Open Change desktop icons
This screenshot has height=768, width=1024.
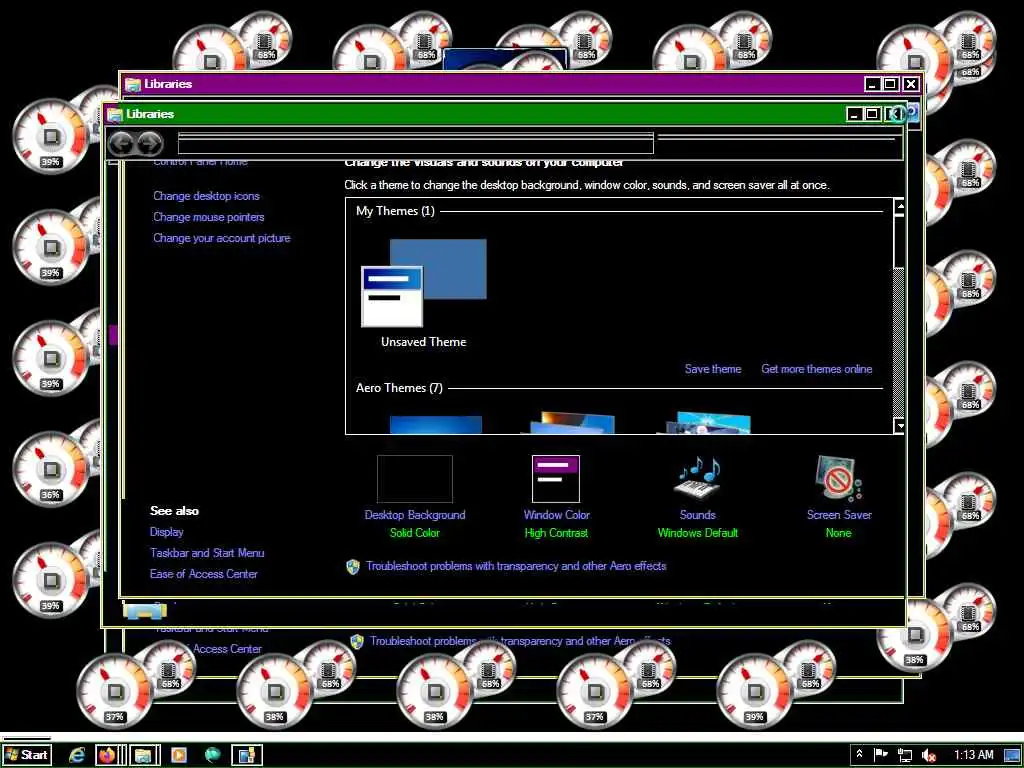[x=206, y=196]
